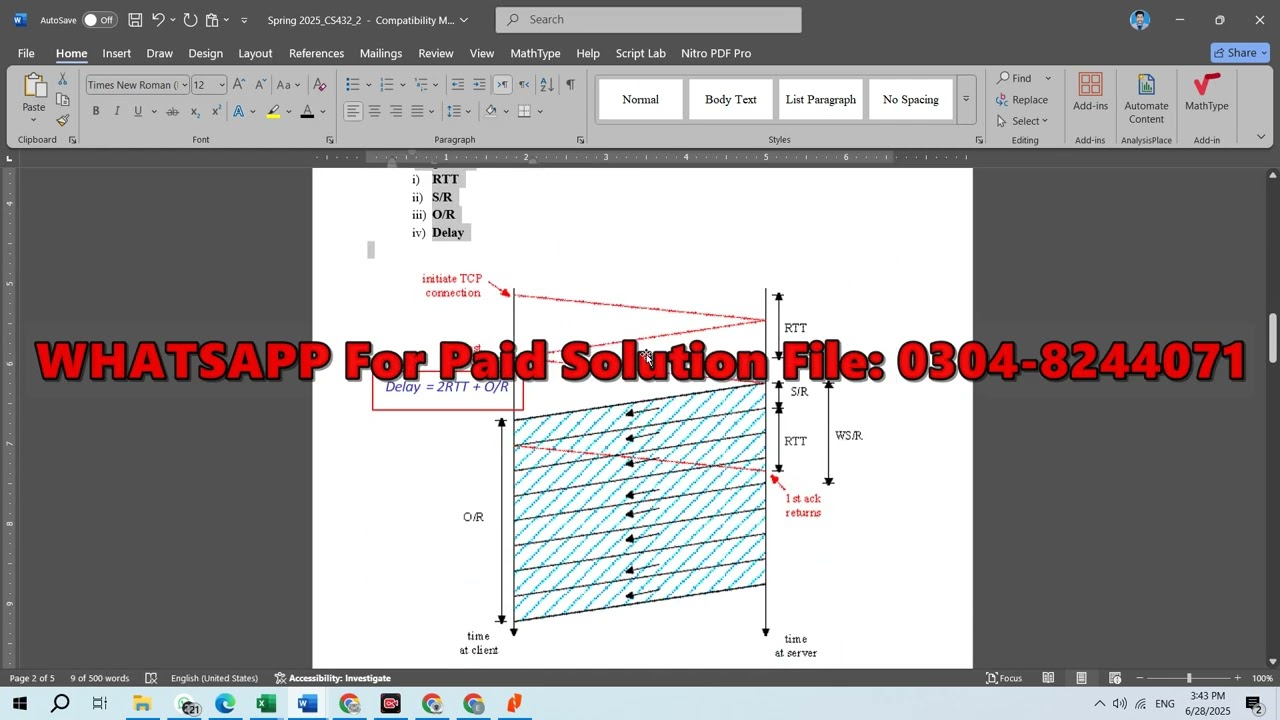Open the Add-ins button
1280x720 pixels.
point(1090,93)
